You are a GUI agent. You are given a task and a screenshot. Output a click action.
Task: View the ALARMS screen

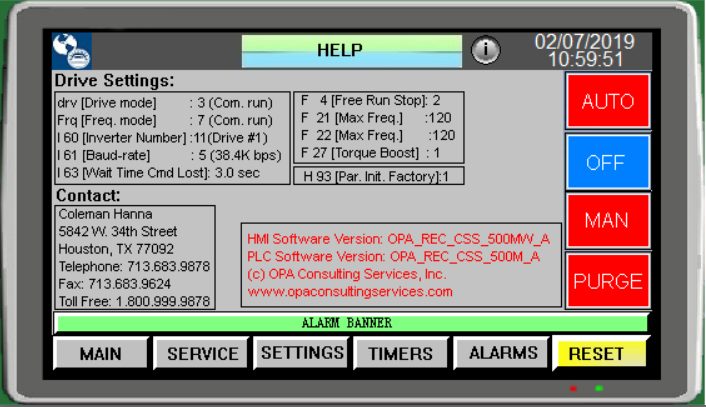(503, 352)
